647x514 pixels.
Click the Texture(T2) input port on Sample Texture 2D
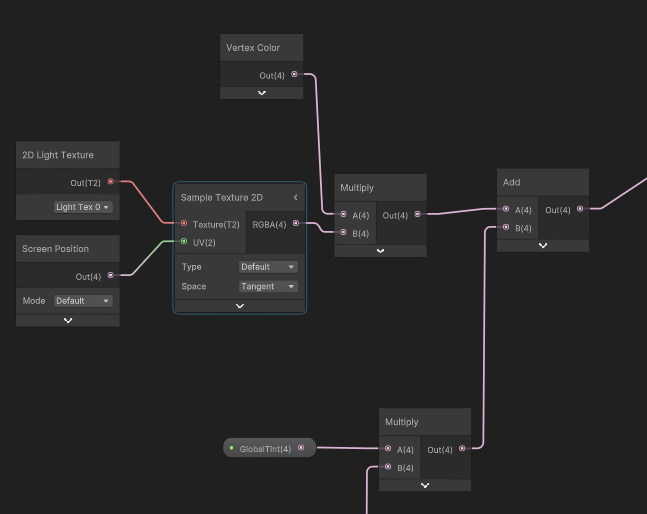[184, 223]
